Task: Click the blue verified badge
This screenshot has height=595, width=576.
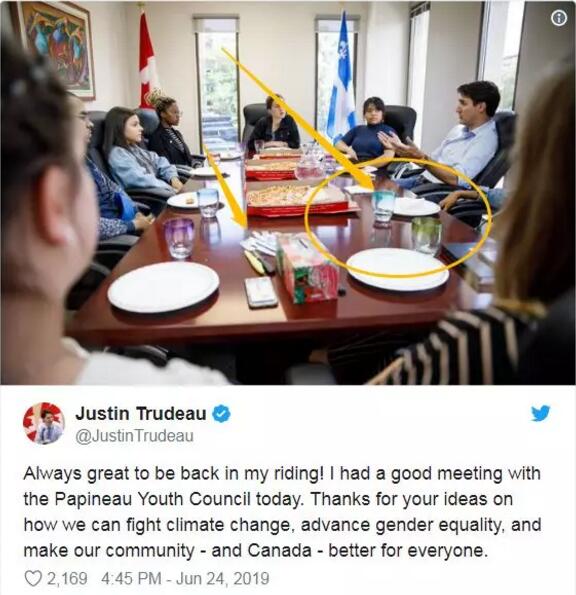Action: [221, 413]
